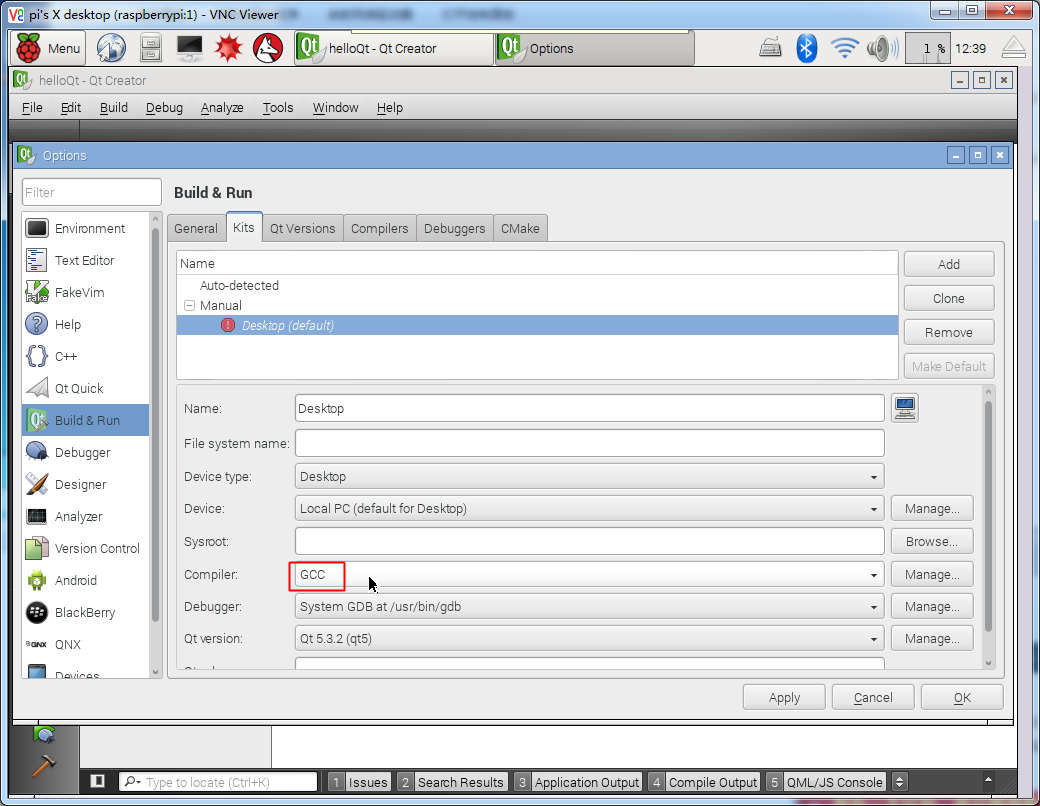Open the Raspberry Pi Menu
The width and height of the screenshot is (1040, 806).
(48, 48)
